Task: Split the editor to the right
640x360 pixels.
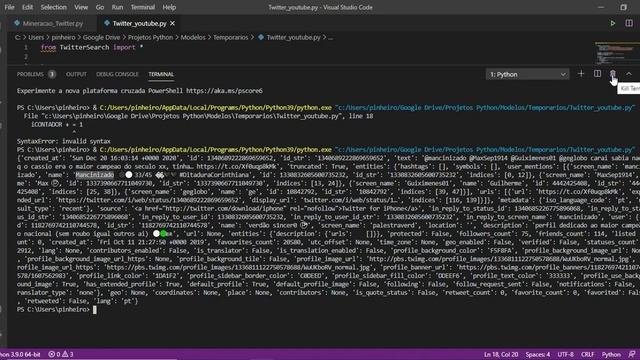Action: pos(629,24)
